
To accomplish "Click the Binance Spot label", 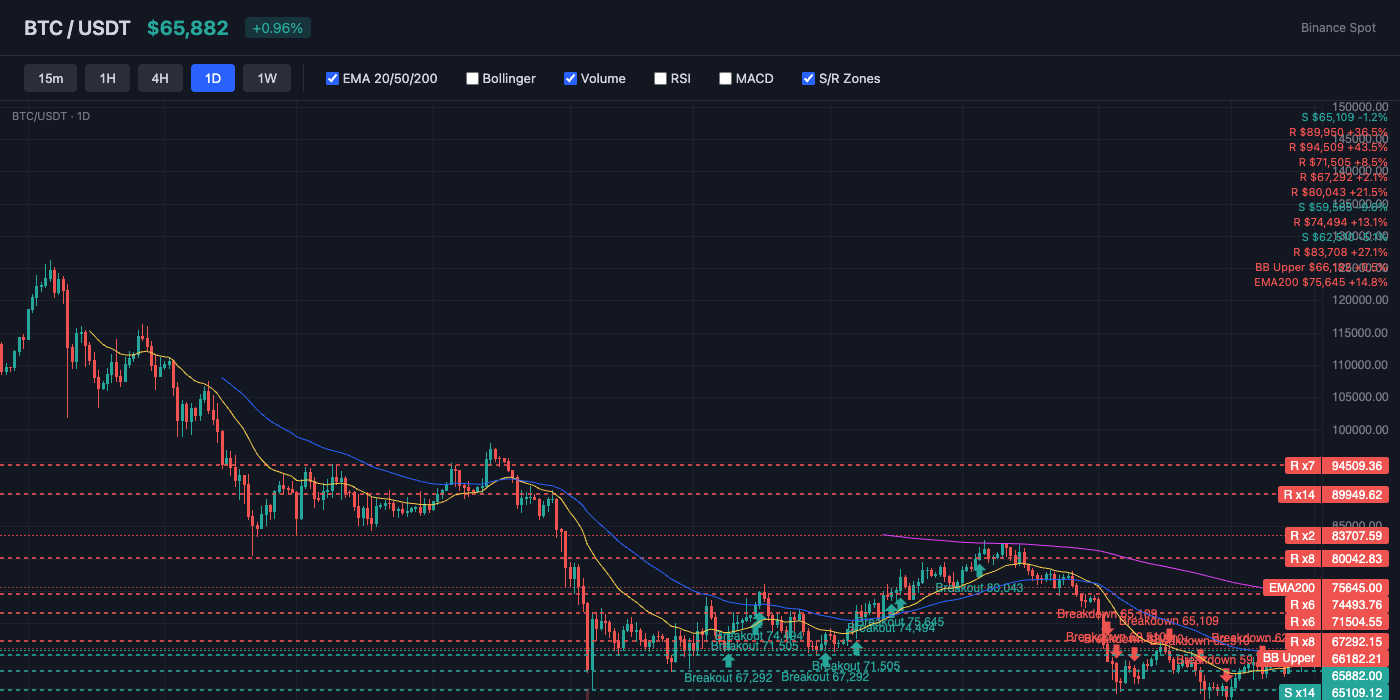I will (1338, 28).
